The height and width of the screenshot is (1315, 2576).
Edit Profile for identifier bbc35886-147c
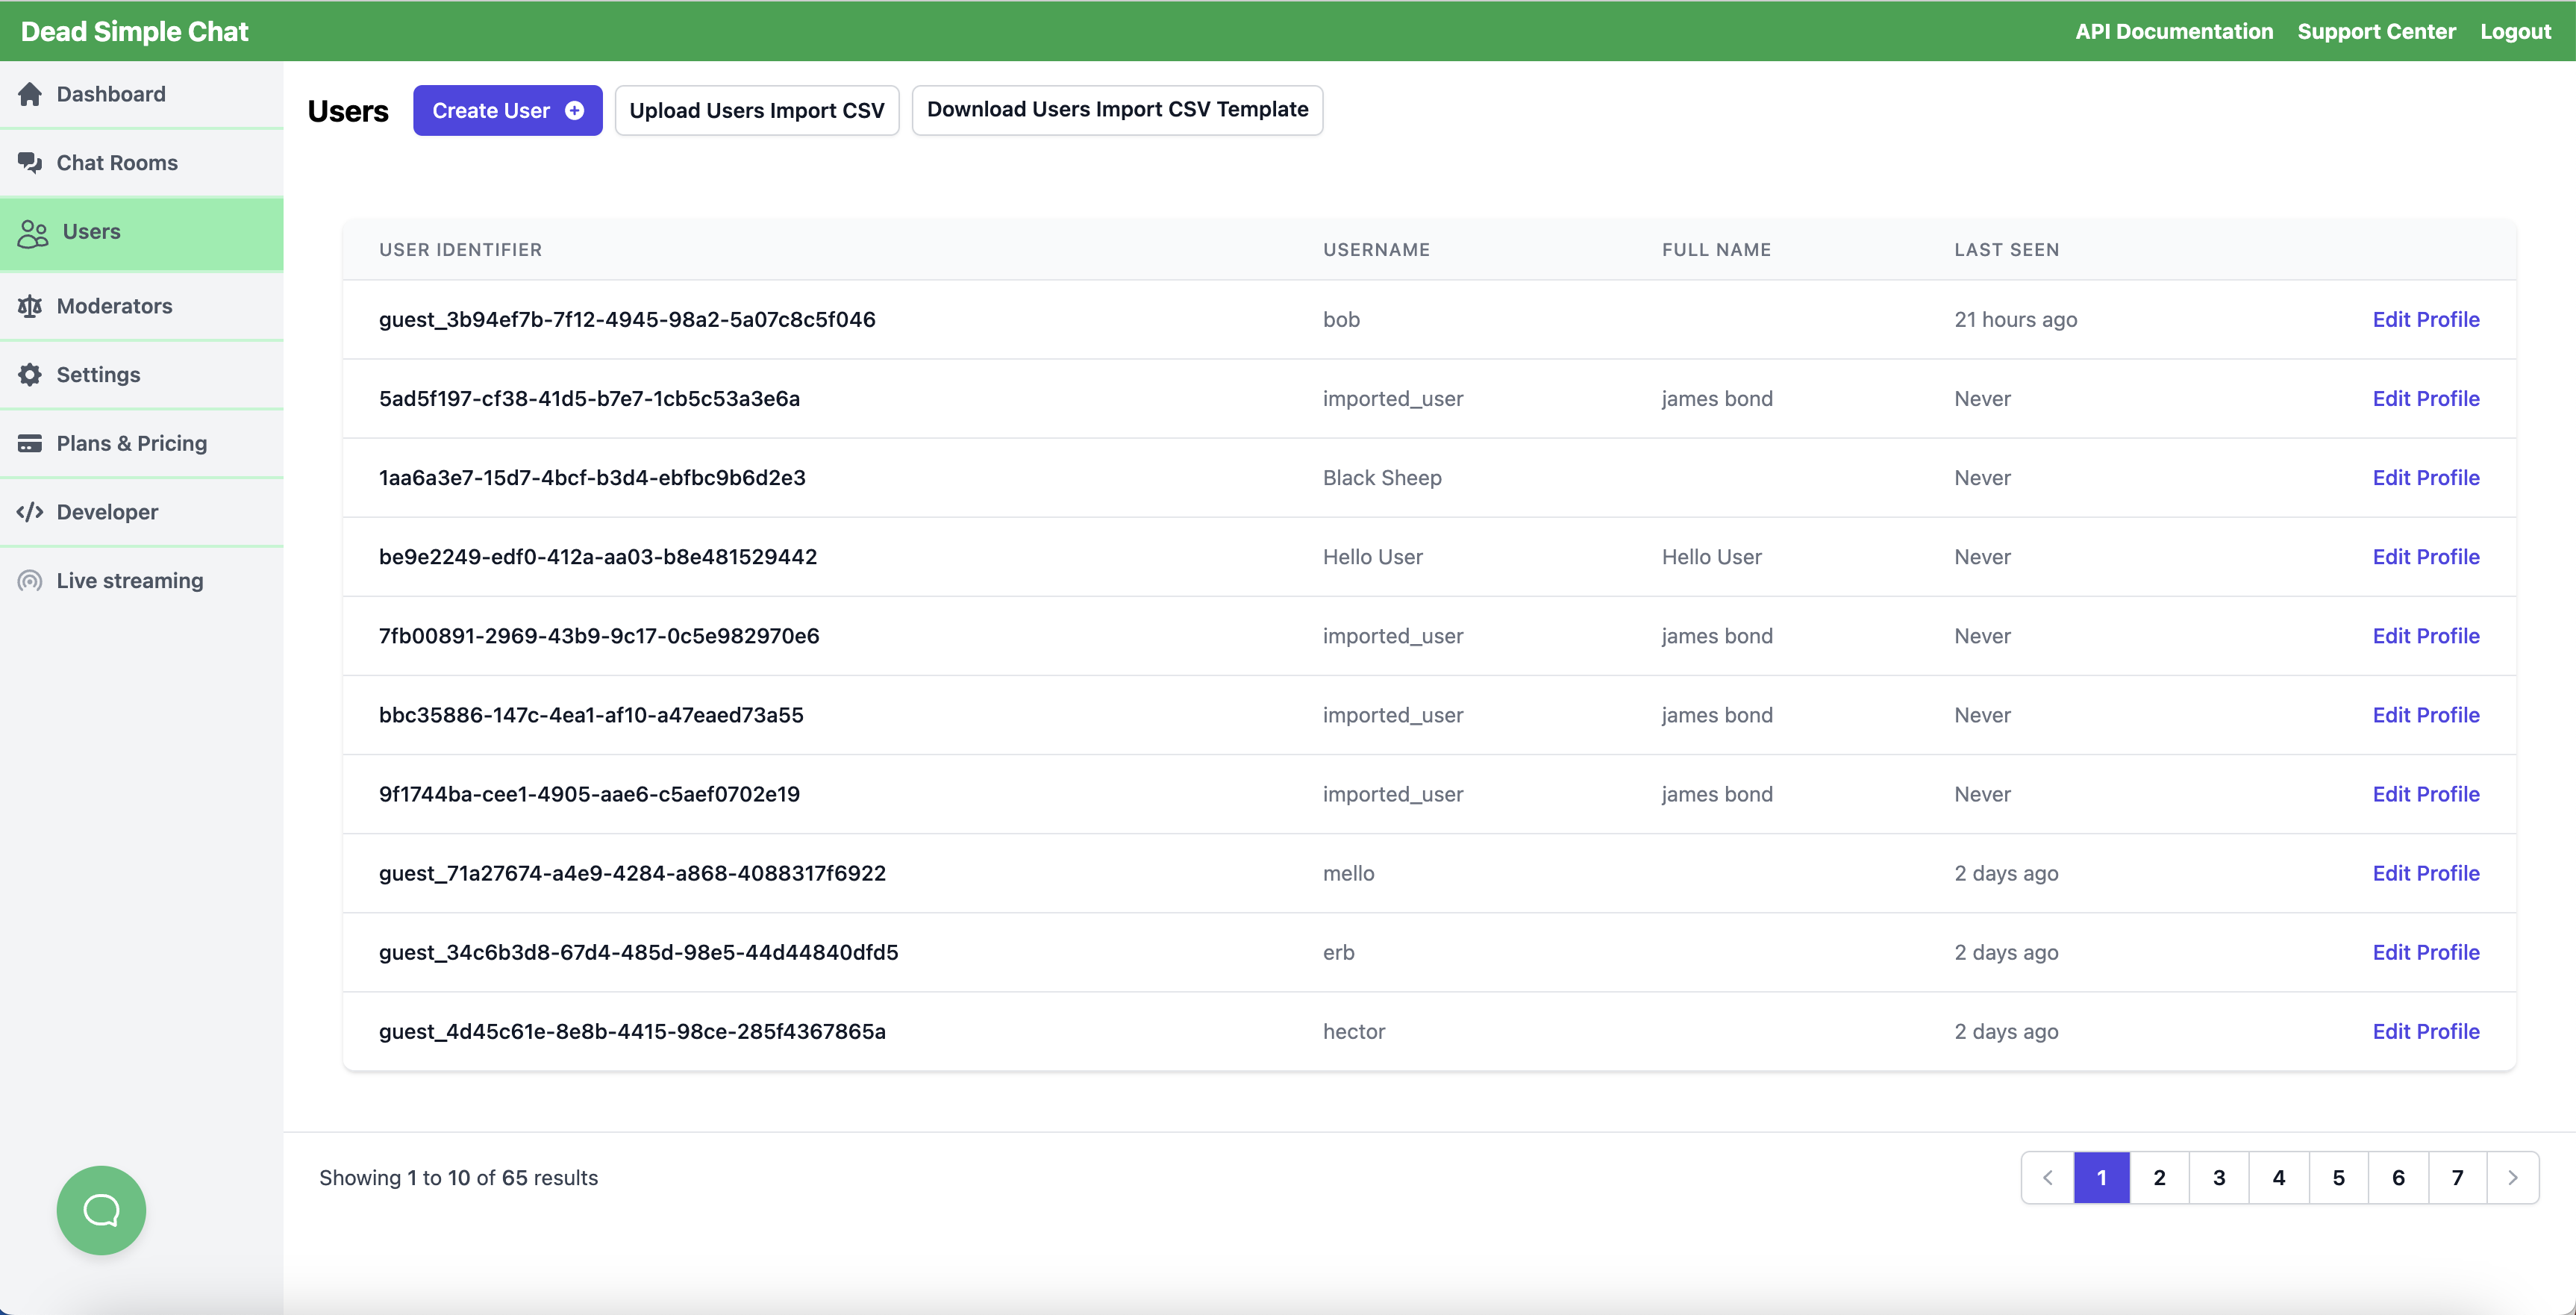click(2425, 715)
